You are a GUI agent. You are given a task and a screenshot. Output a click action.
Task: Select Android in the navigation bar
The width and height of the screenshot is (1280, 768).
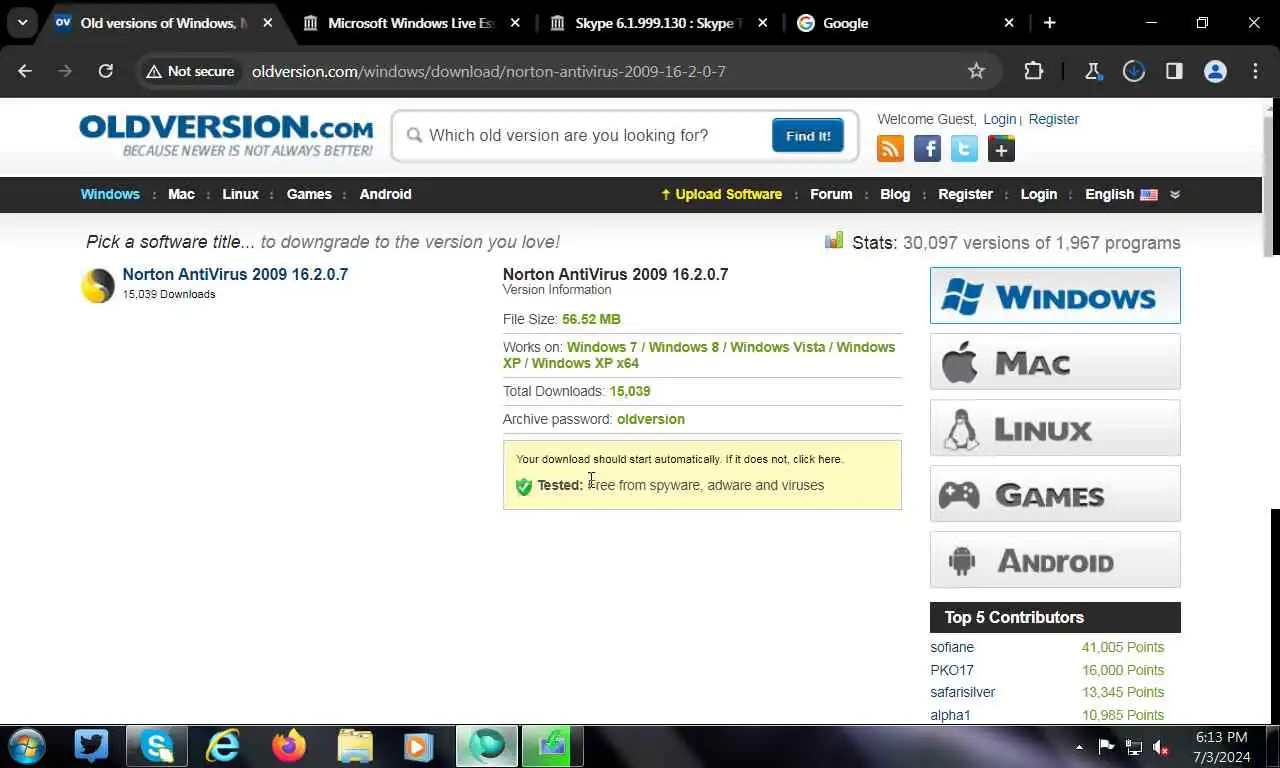(x=385, y=194)
